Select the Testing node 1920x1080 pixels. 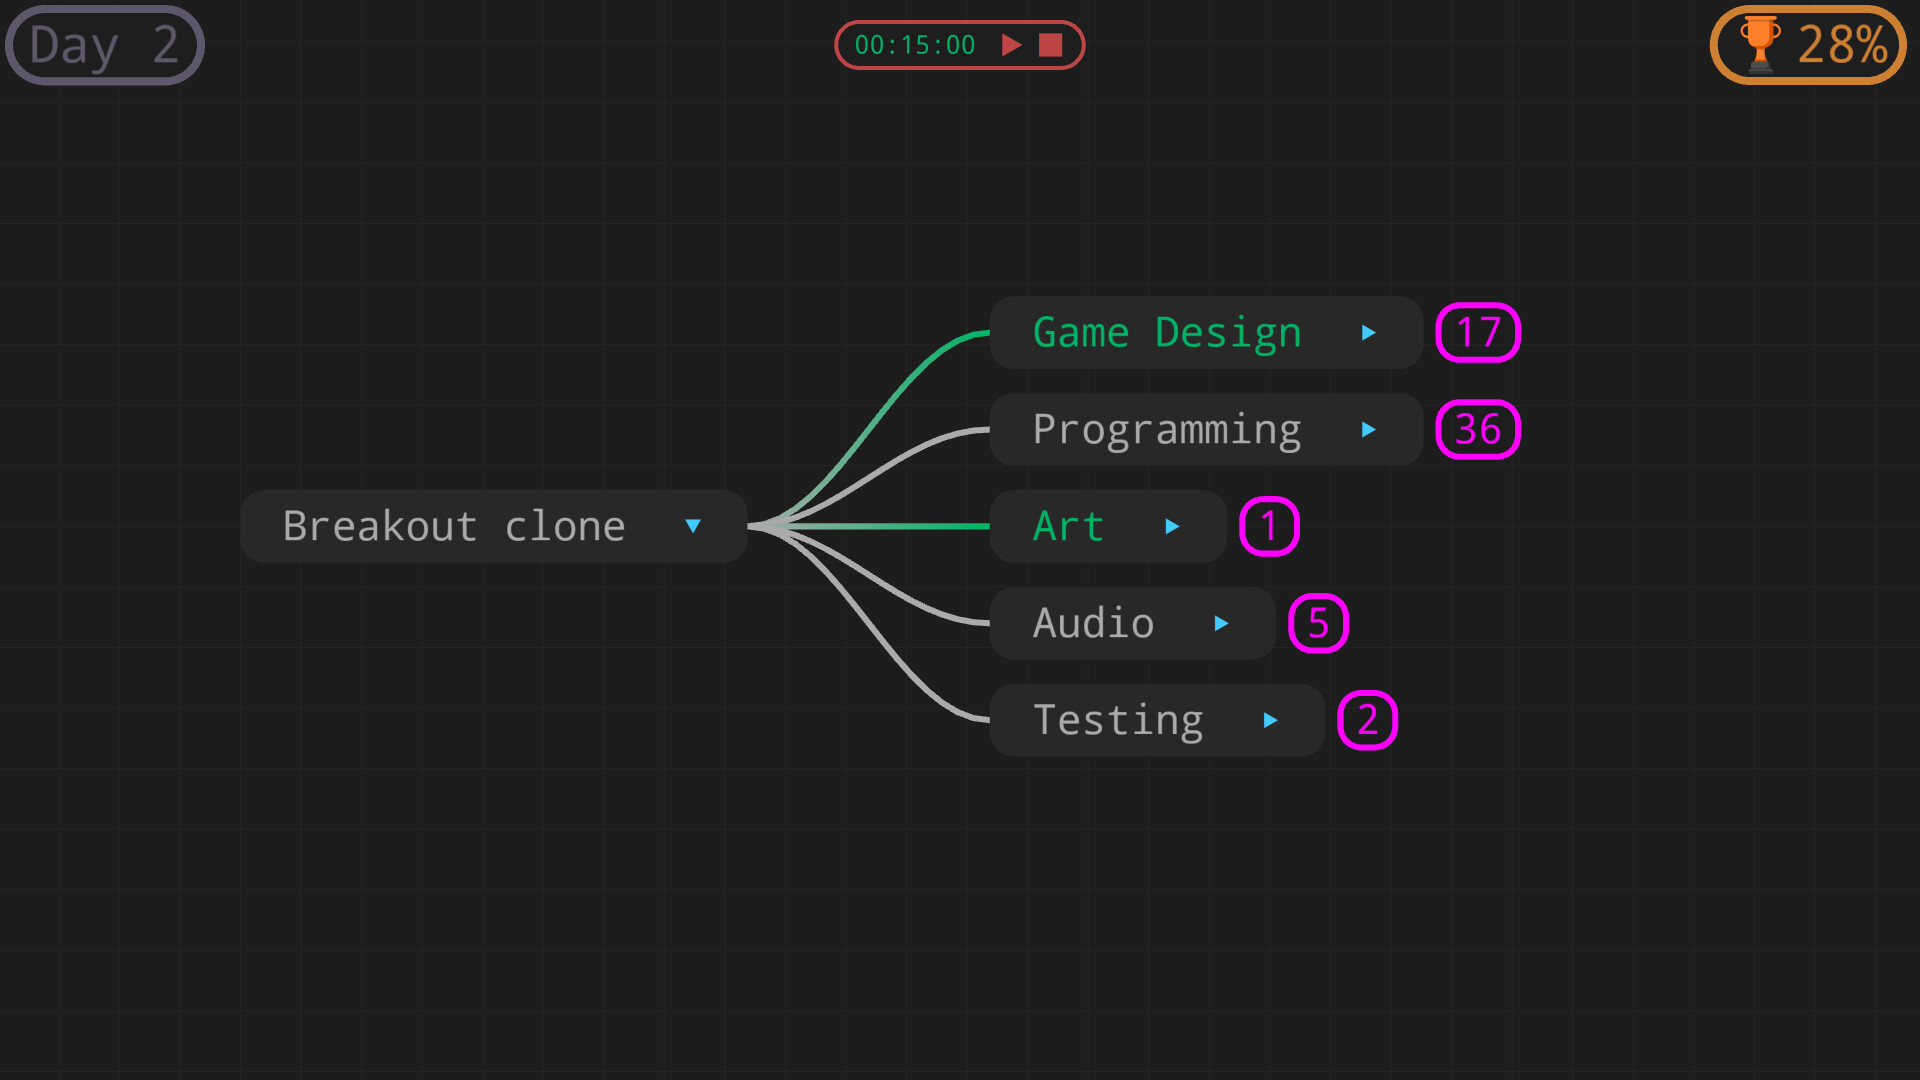1117,719
